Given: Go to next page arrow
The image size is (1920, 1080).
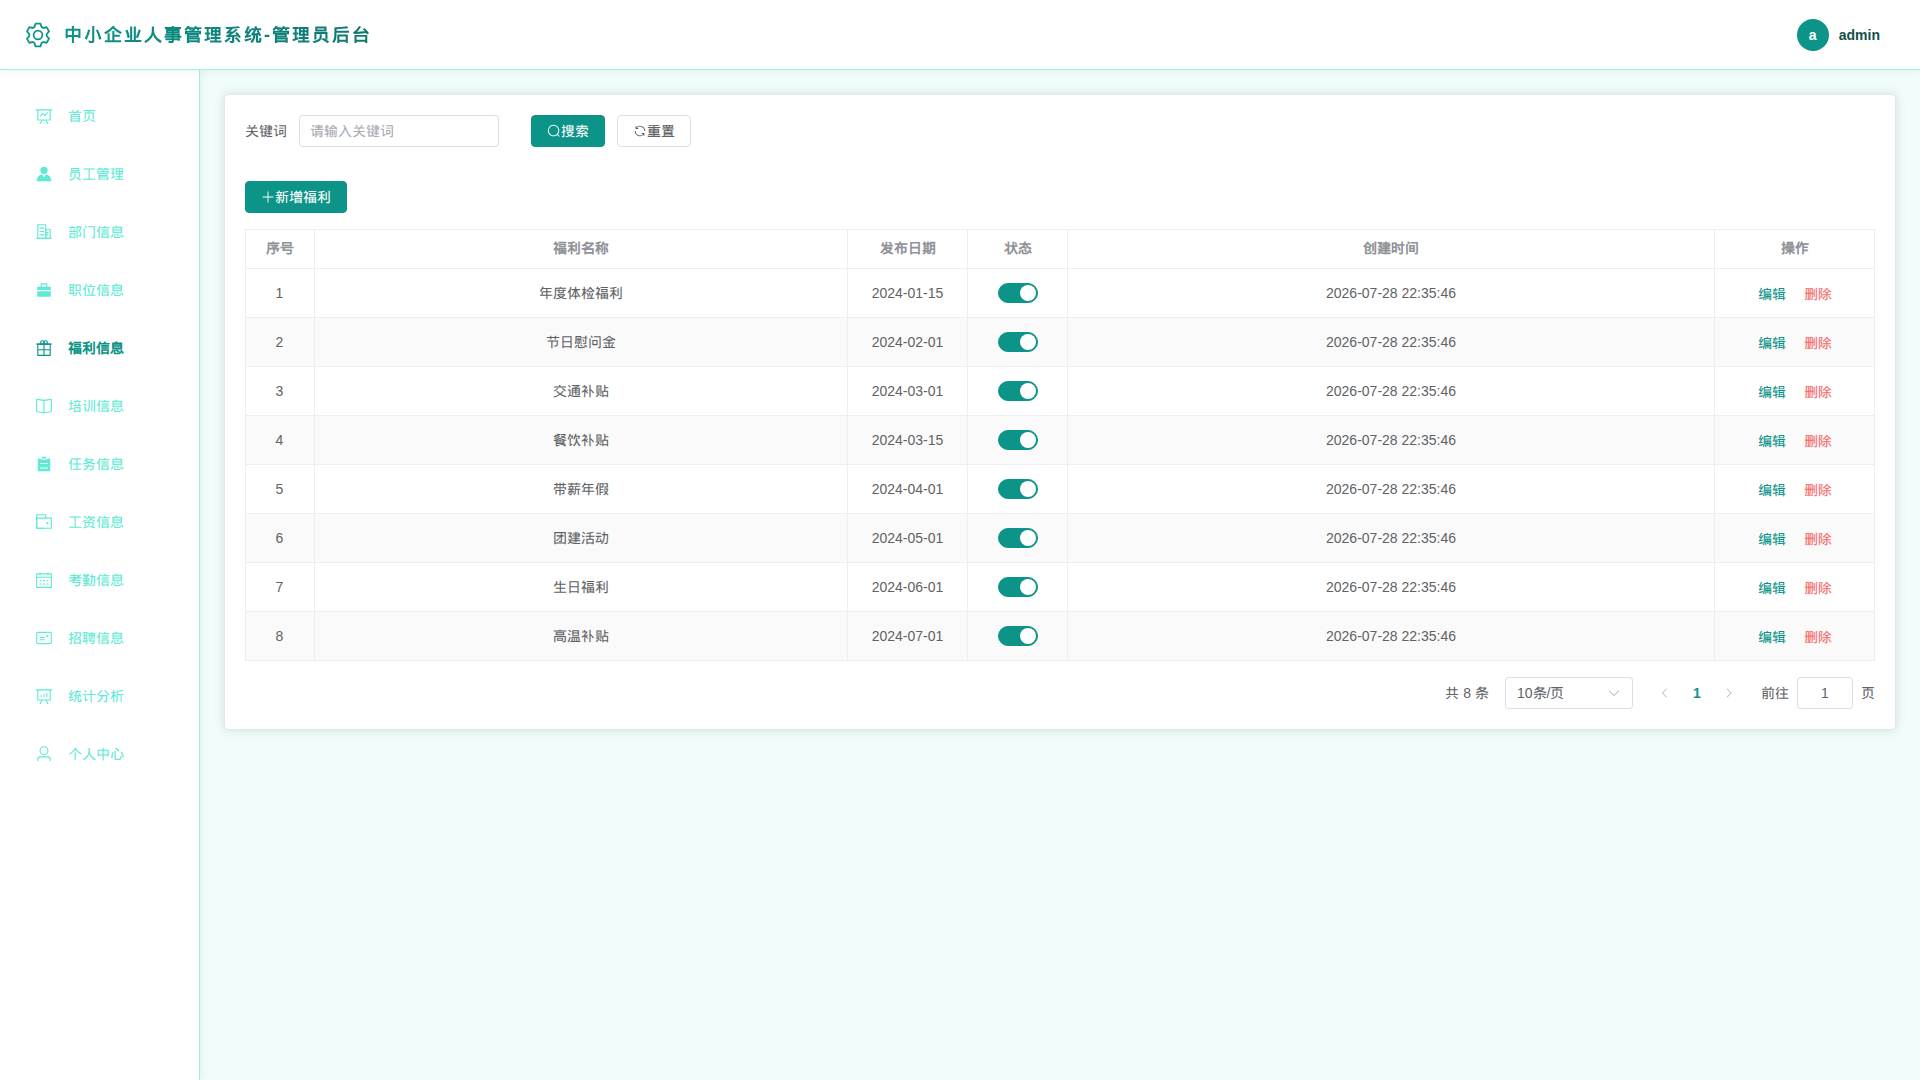Looking at the screenshot, I should click(1729, 693).
